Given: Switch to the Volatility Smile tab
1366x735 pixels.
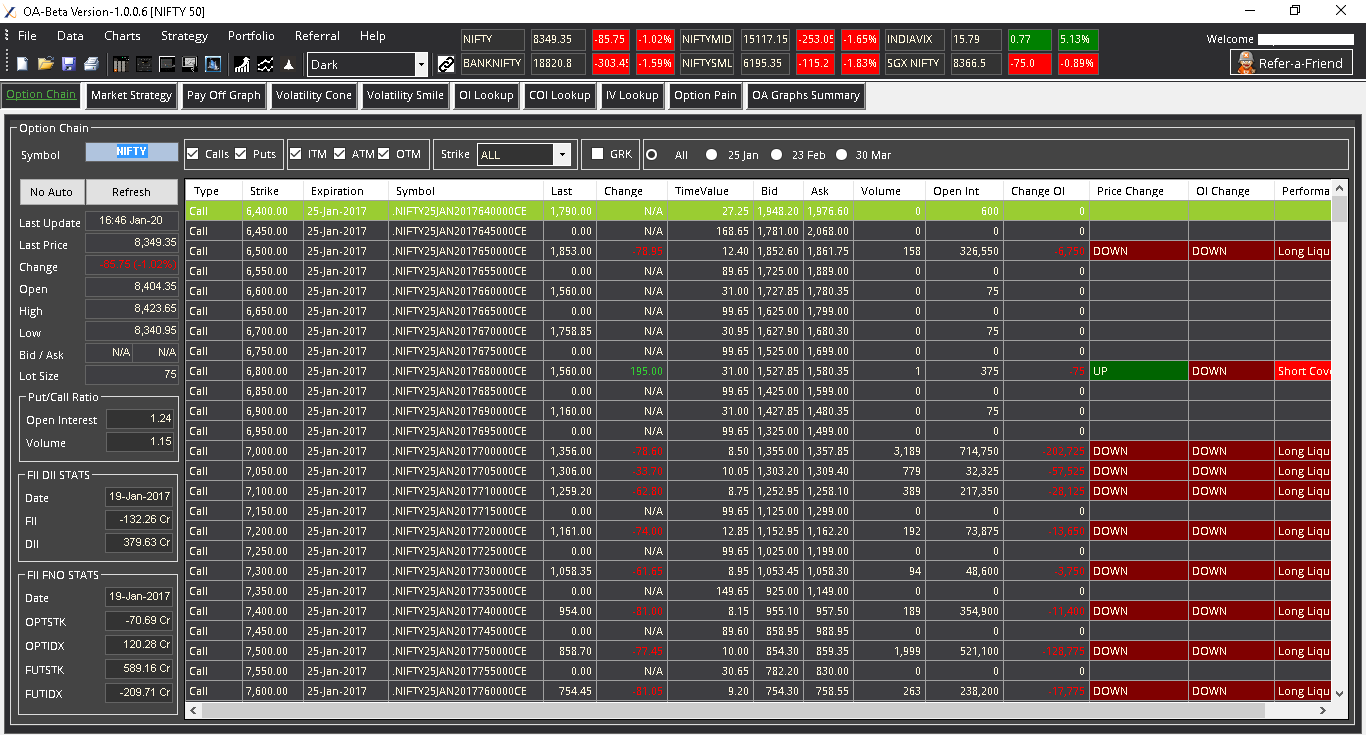Looking at the screenshot, I should 404,96.
